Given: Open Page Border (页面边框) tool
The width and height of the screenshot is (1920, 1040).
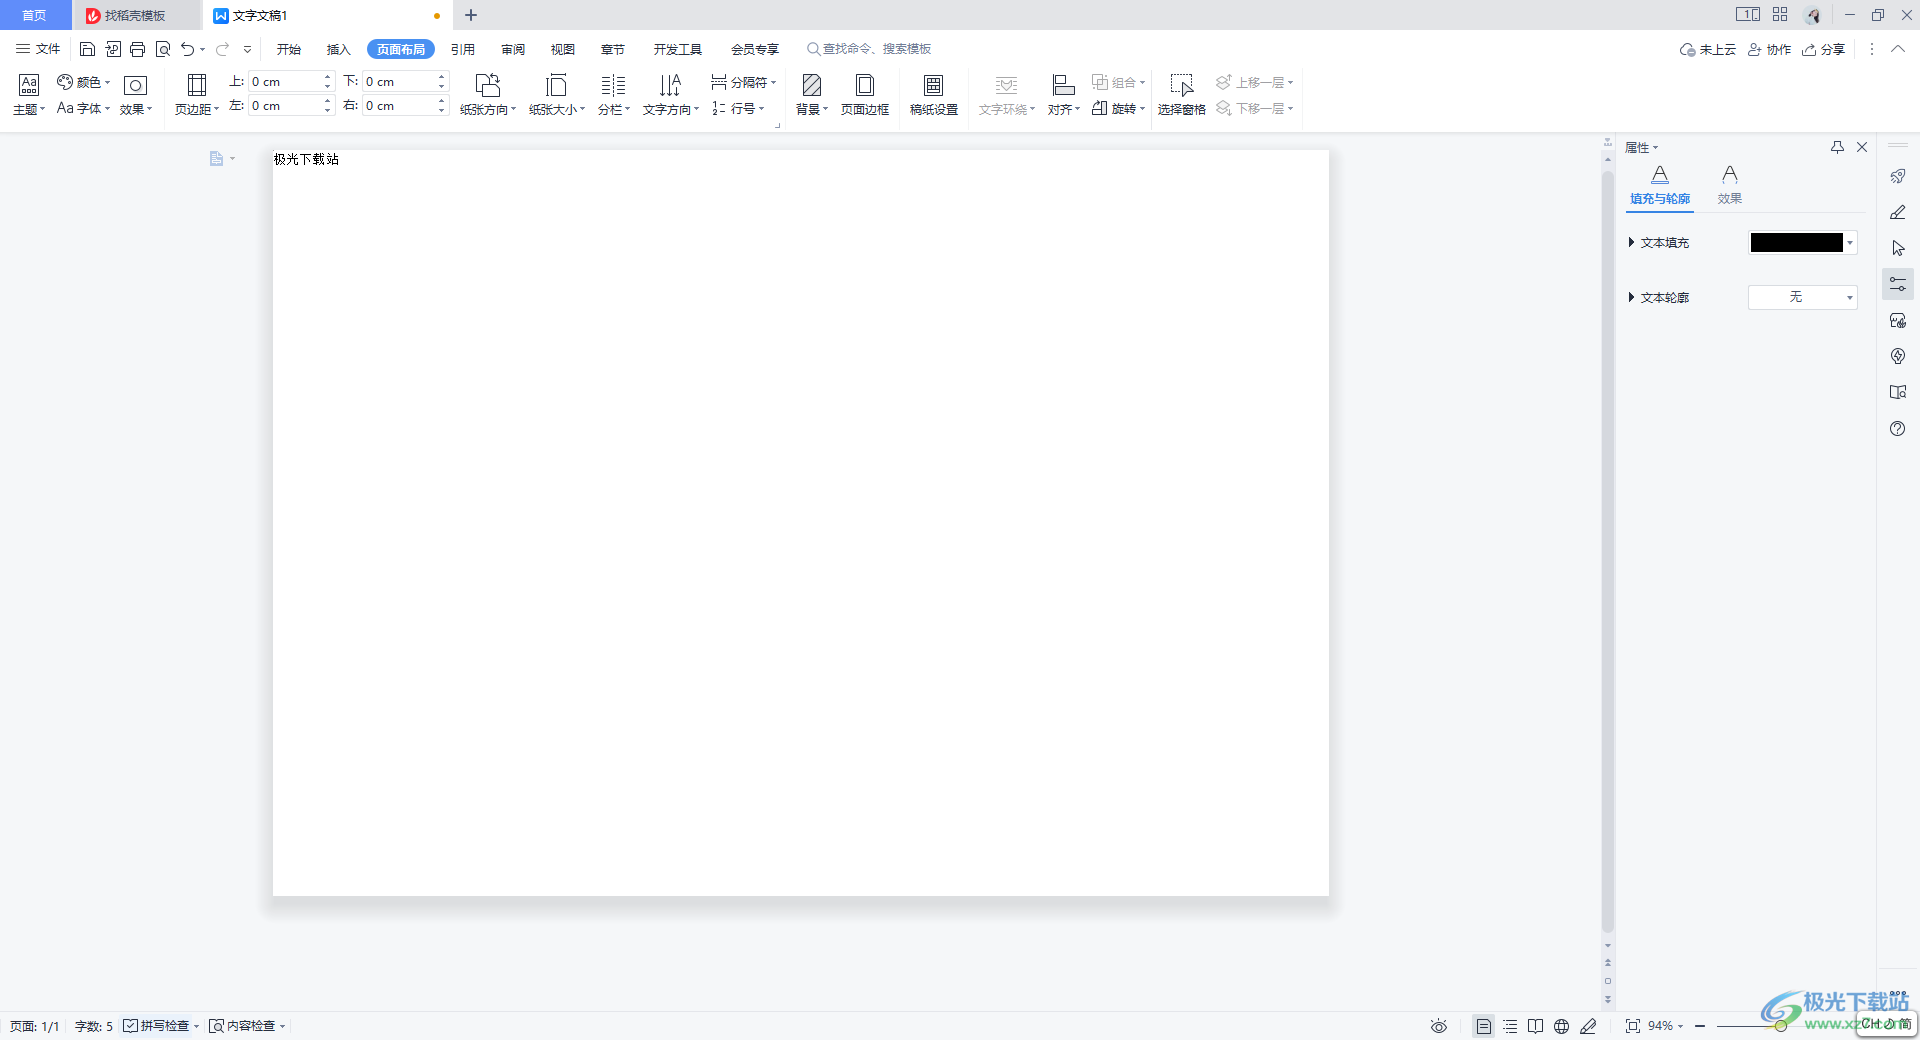Looking at the screenshot, I should 865,95.
